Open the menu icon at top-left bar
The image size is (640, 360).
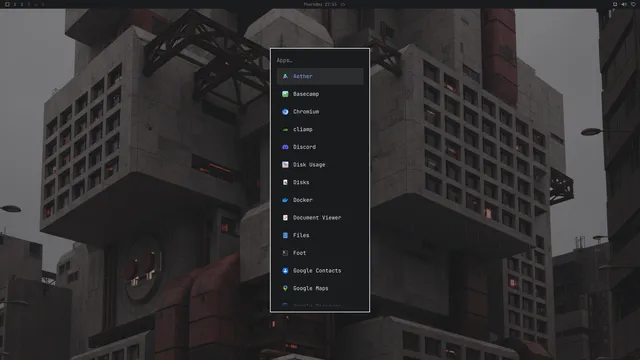7,4
